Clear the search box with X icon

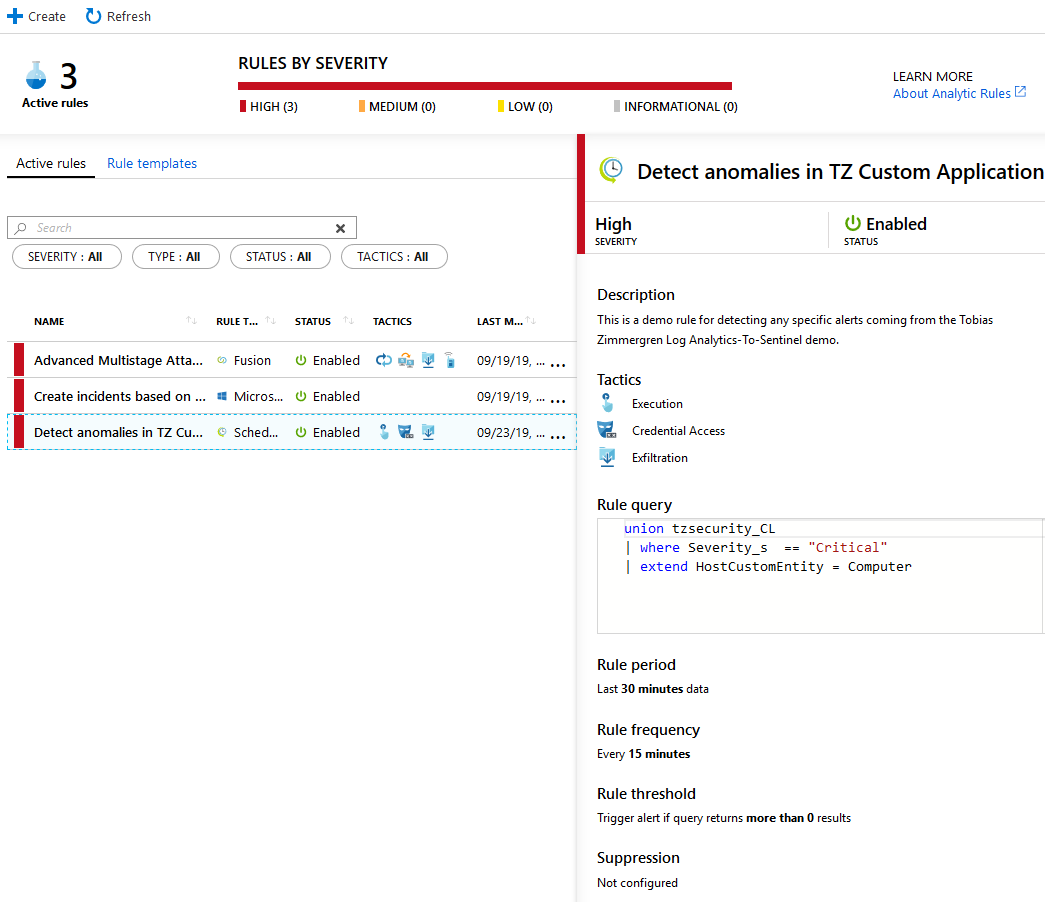[x=340, y=228]
